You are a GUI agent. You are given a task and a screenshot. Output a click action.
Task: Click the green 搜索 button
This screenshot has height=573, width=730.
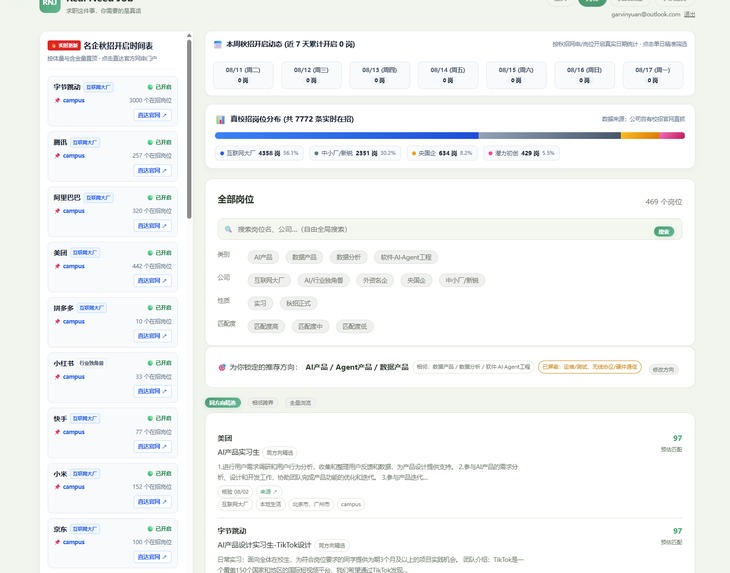[x=664, y=232]
